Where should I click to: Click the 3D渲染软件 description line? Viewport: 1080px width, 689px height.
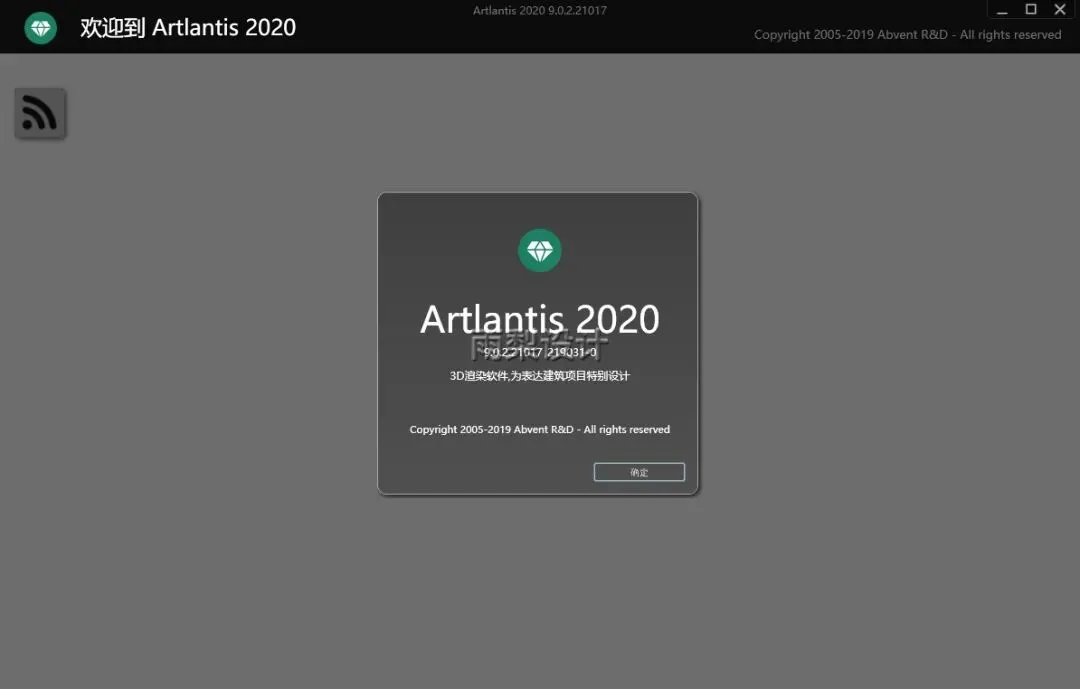point(539,376)
